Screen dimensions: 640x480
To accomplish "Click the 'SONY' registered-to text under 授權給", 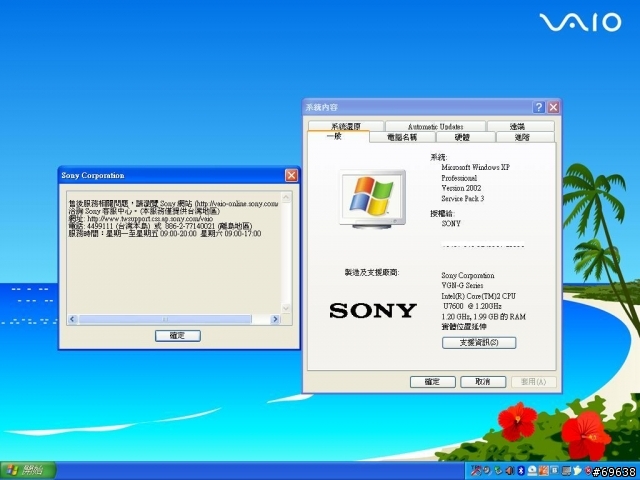I will (451, 223).
